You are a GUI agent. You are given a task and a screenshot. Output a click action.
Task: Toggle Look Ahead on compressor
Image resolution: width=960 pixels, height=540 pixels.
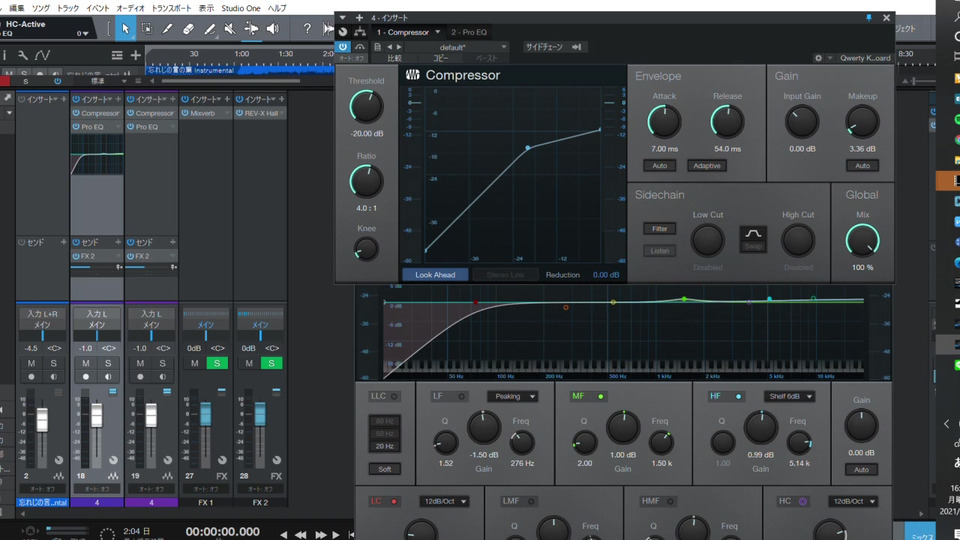point(435,275)
